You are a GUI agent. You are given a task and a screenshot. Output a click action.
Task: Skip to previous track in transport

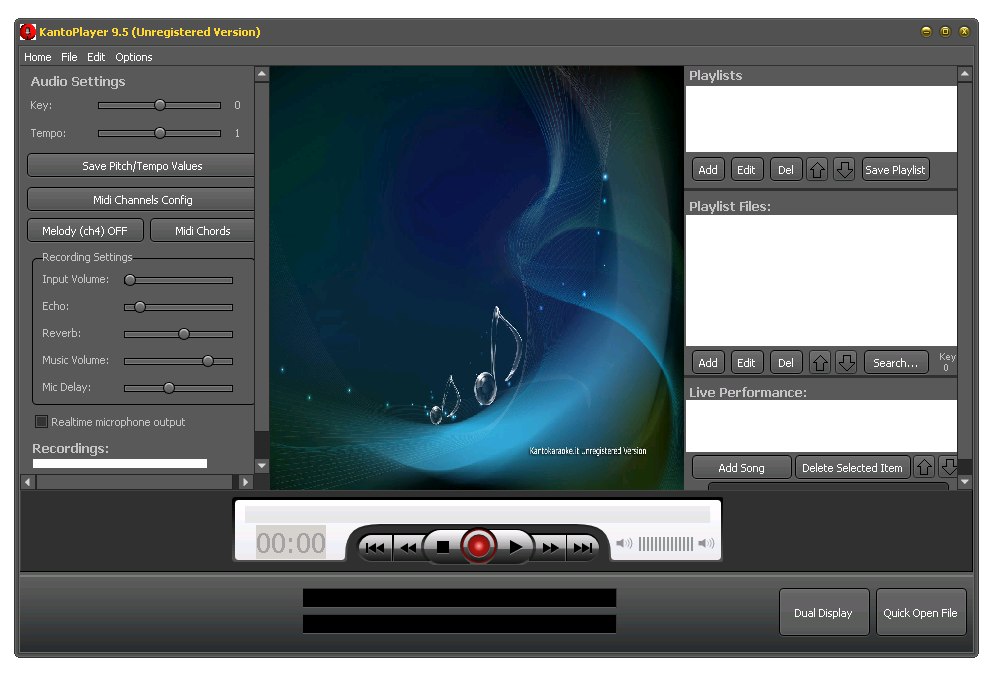375,548
